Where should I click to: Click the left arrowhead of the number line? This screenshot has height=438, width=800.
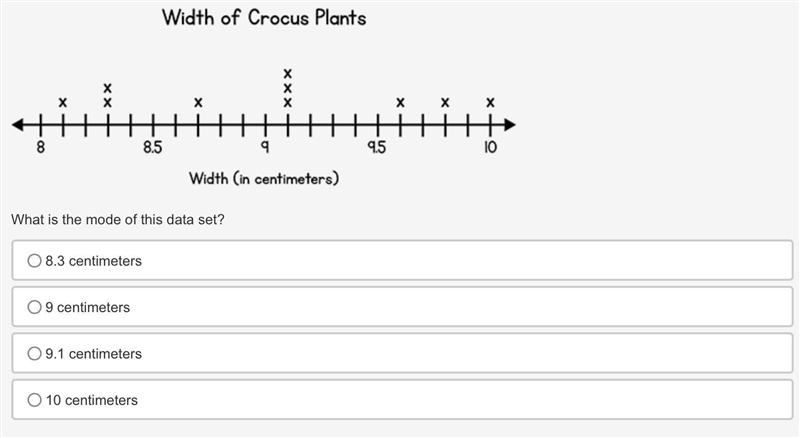(18, 125)
